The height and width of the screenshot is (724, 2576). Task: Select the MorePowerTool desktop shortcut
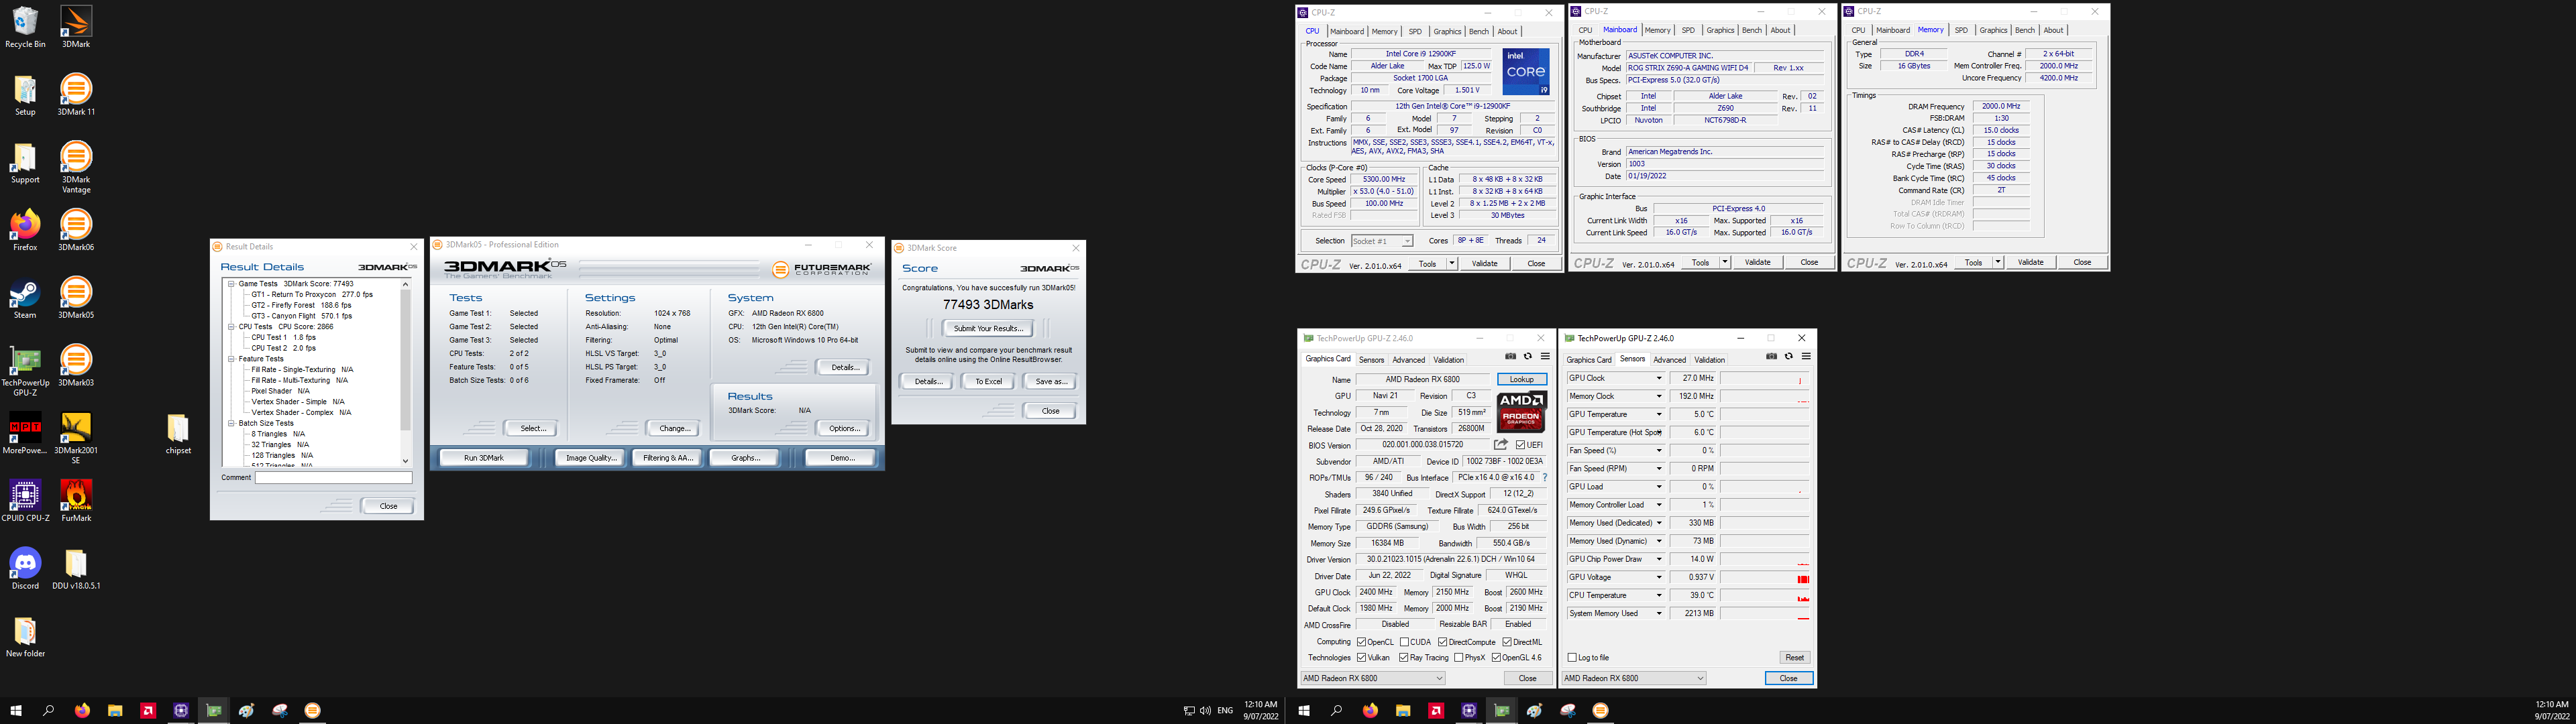pyautogui.click(x=25, y=433)
